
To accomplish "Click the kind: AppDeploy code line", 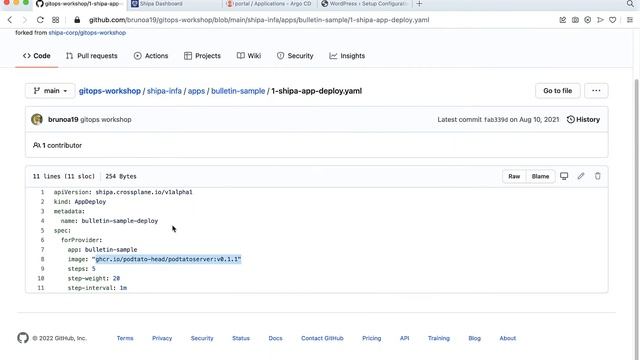I will click(80, 202).
